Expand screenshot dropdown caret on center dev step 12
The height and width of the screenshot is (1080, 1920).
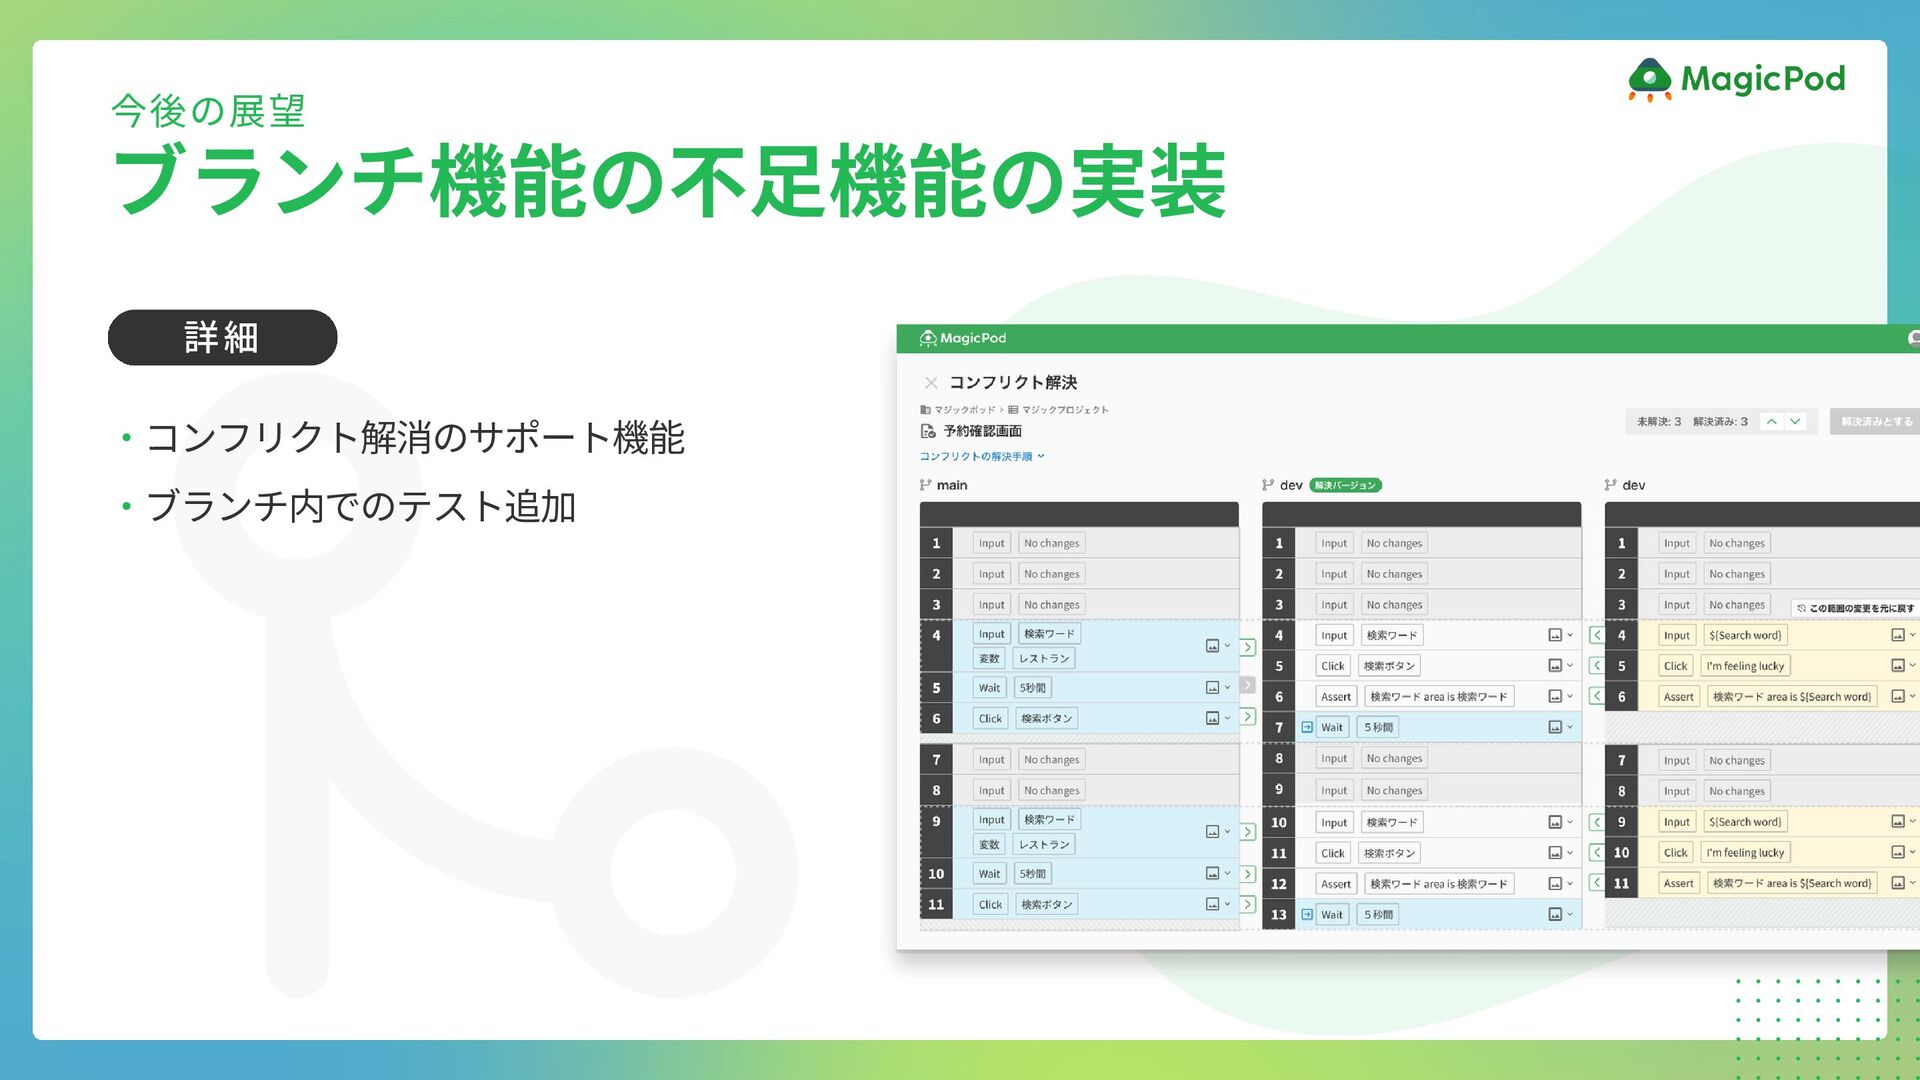tap(1570, 883)
